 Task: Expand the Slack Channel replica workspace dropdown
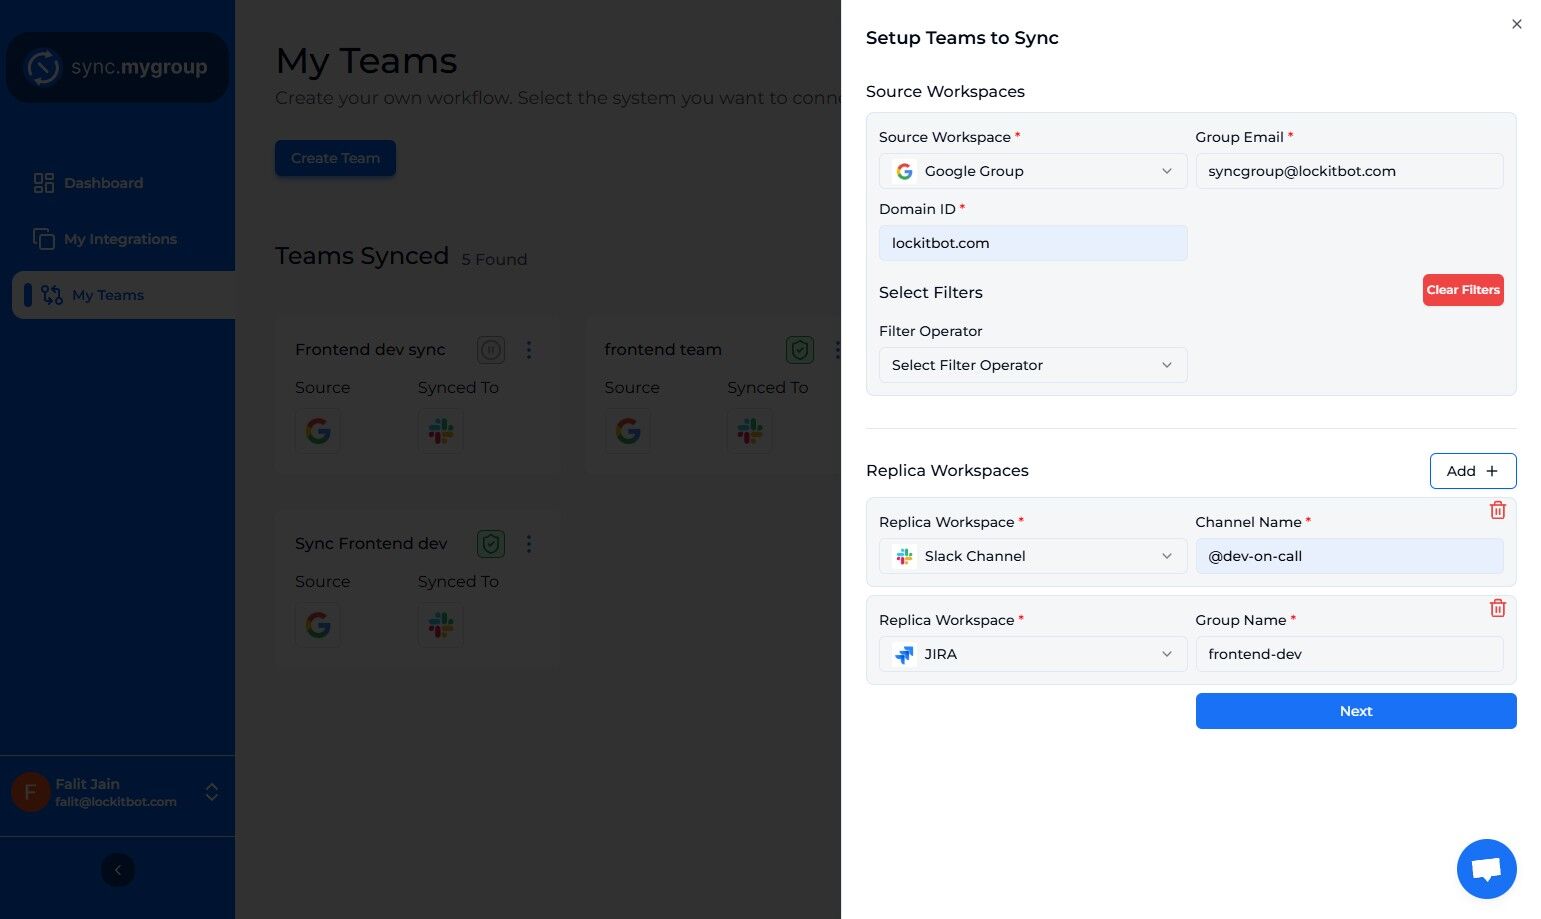pos(1032,556)
